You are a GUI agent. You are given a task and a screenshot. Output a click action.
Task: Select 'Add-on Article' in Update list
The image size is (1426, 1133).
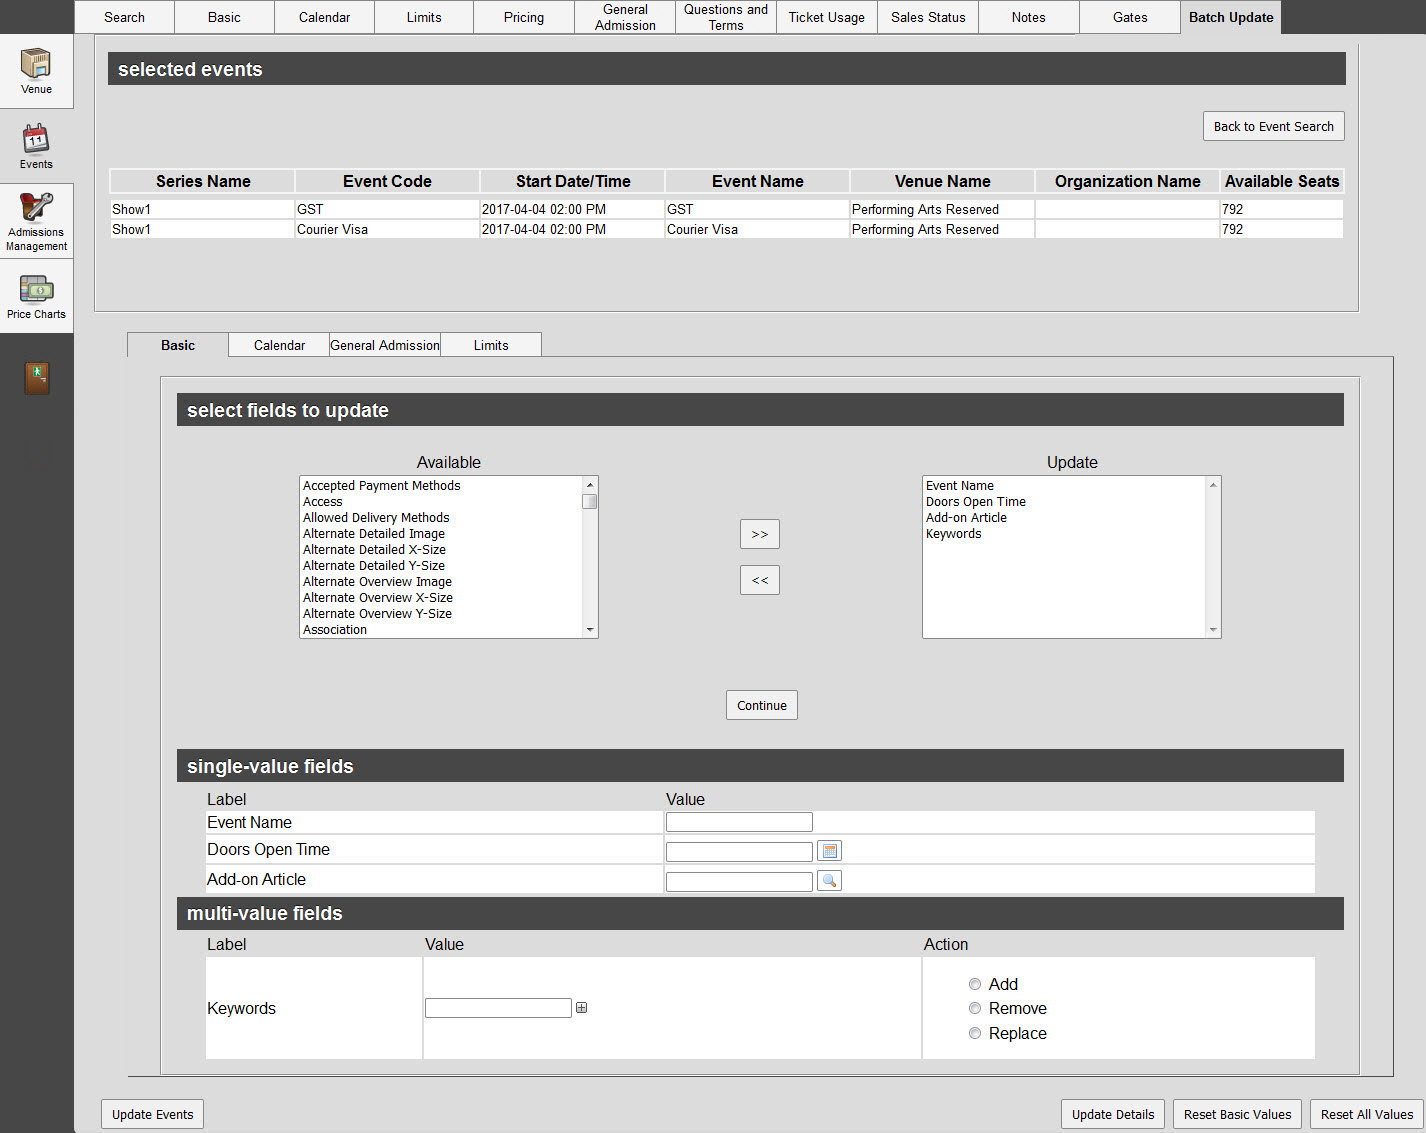click(x=966, y=518)
